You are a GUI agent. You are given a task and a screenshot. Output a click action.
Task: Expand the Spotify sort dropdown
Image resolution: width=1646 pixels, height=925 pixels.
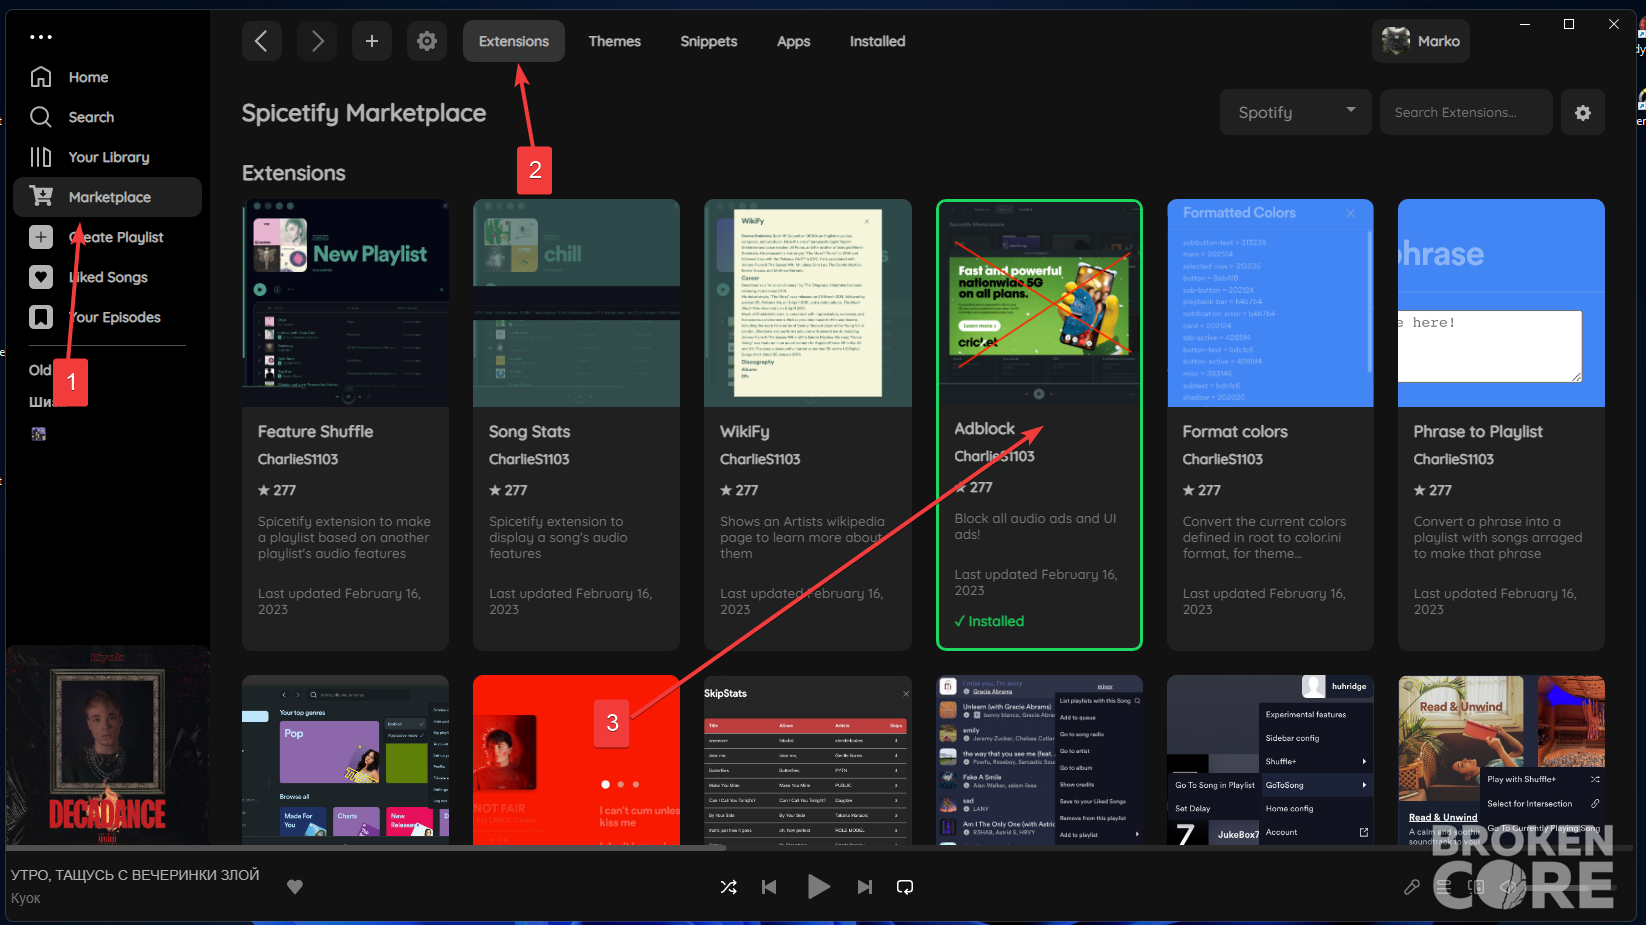coord(1296,112)
